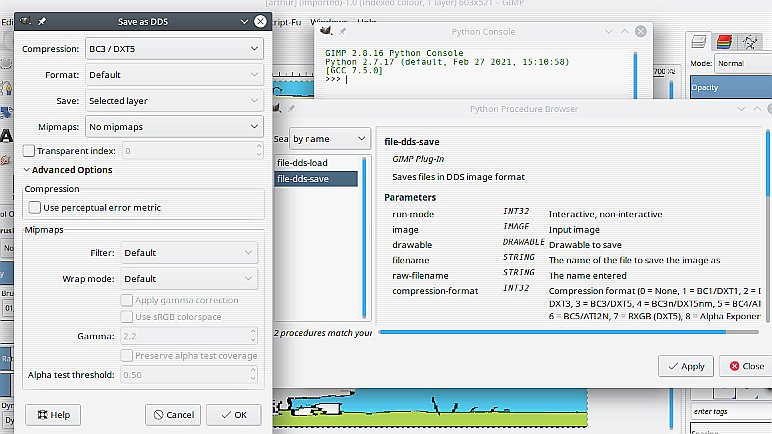Click the shade arrow on Python Procedure Browser titlebar

click(x=741, y=108)
